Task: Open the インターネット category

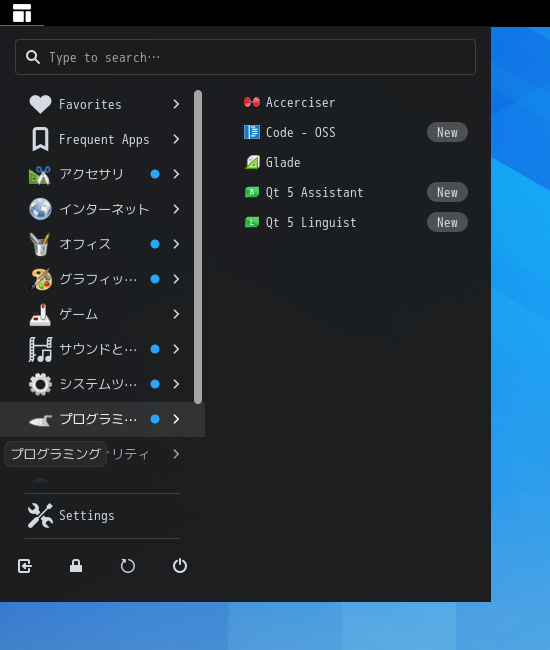Action: click(102, 209)
